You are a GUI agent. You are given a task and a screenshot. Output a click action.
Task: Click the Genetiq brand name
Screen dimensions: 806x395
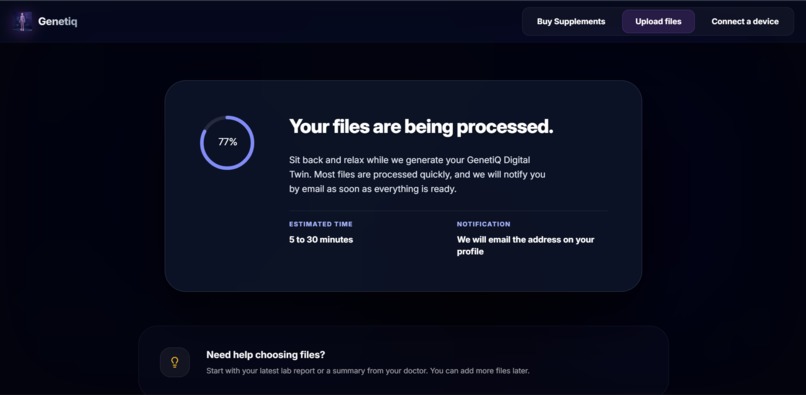click(x=58, y=22)
